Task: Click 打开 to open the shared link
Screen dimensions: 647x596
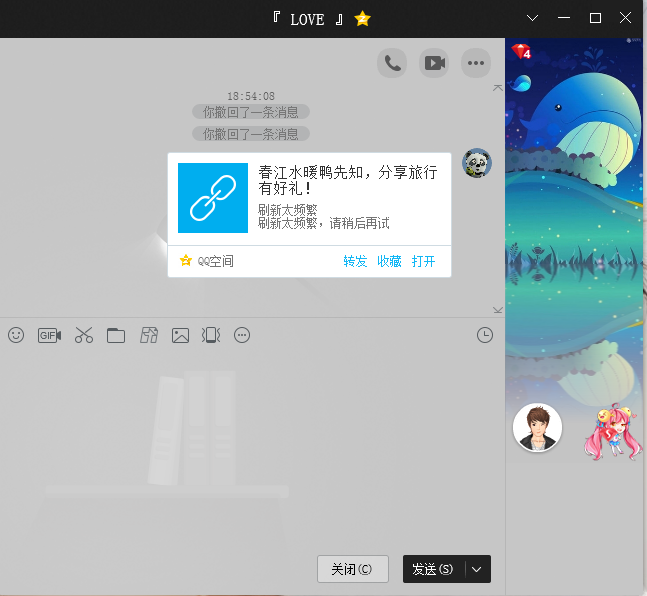Action: 423,261
